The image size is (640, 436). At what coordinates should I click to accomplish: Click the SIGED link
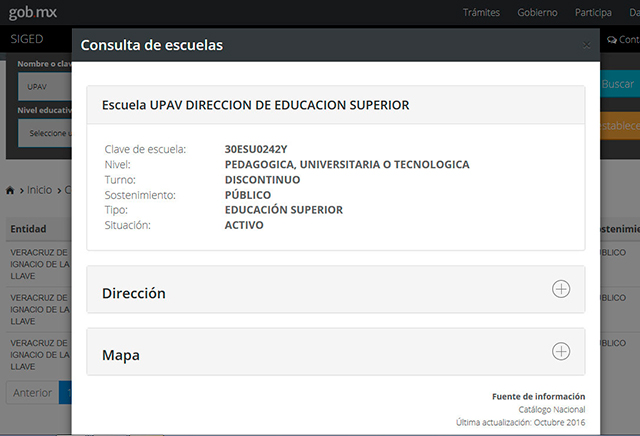pos(26,39)
